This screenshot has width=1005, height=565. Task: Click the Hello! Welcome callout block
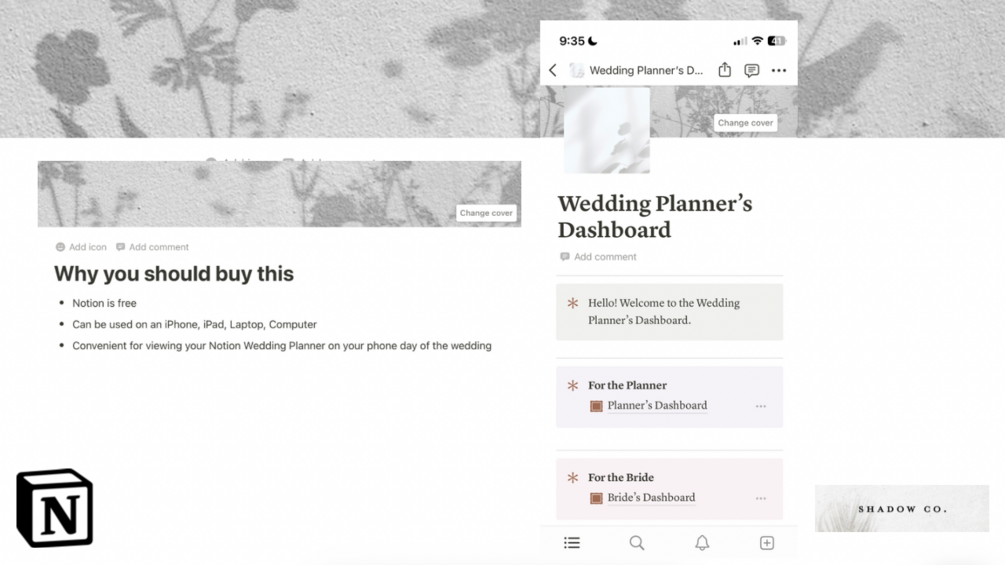click(669, 312)
